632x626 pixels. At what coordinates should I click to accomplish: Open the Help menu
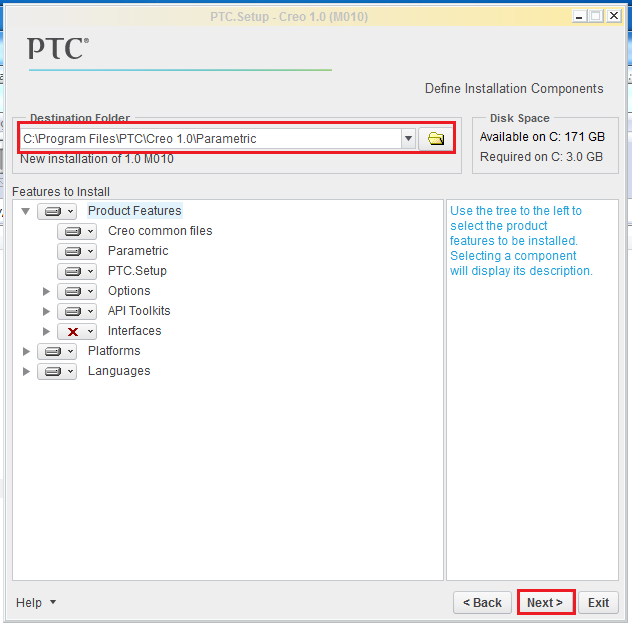(x=35, y=603)
